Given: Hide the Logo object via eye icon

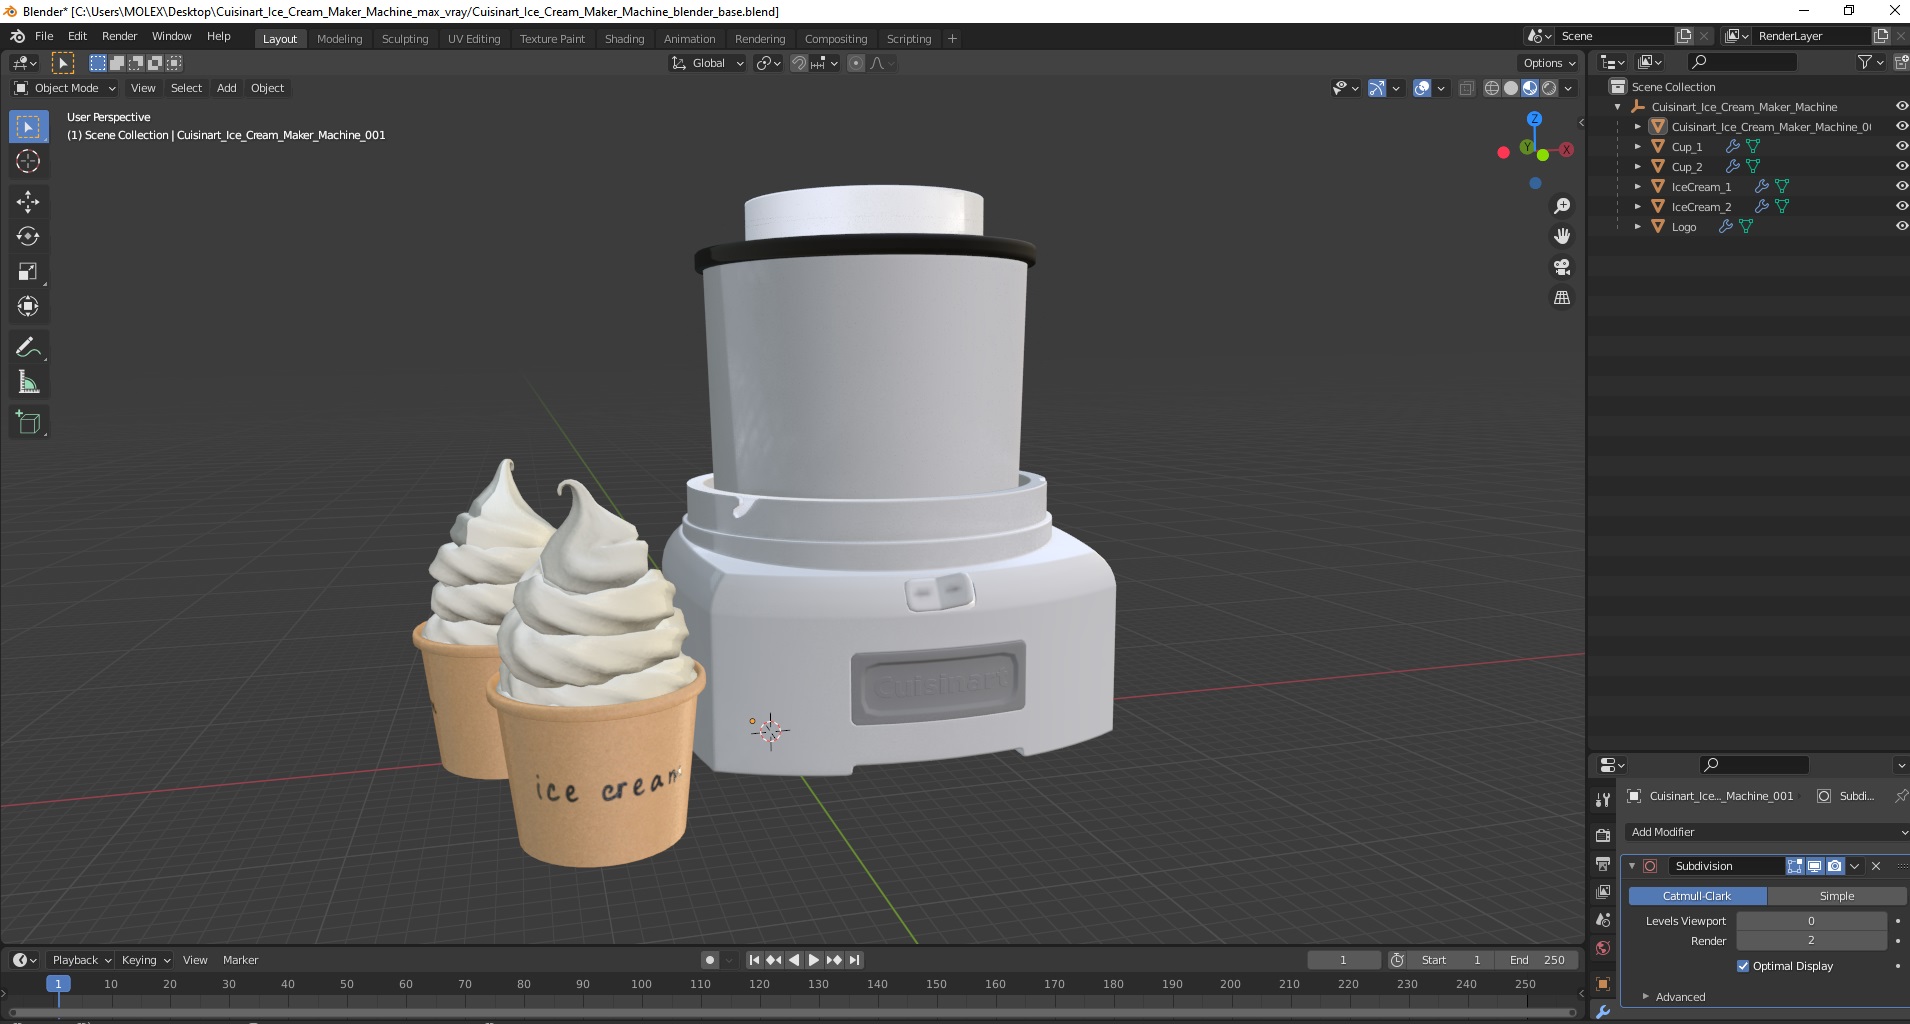Looking at the screenshot, I should tap(1901, 227).
